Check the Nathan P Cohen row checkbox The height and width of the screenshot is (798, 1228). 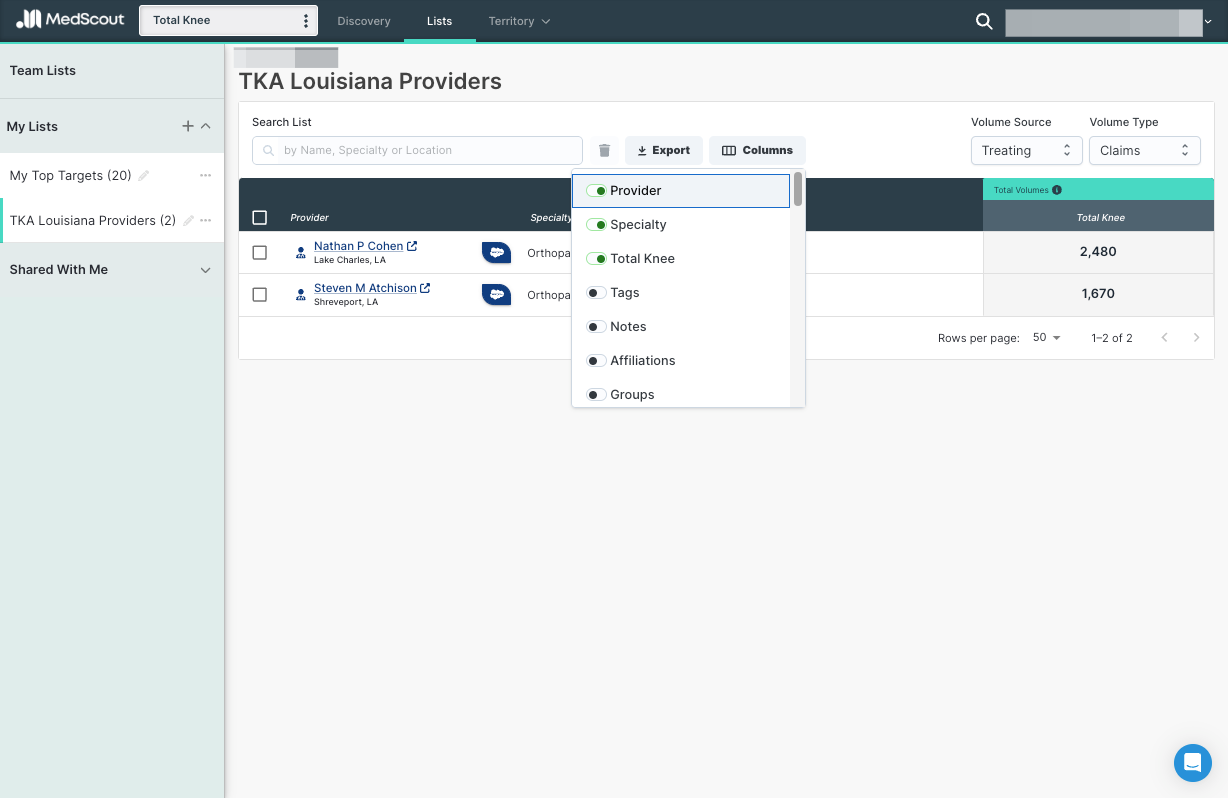pos(260,253)
